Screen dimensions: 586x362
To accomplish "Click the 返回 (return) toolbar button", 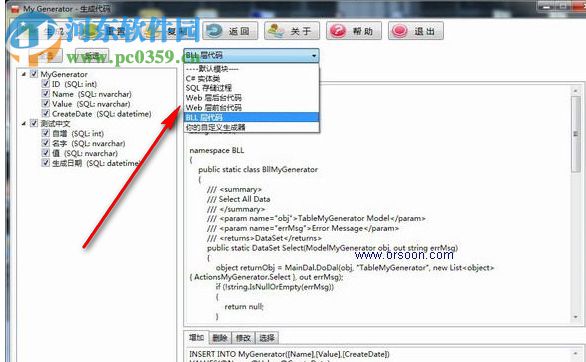I will pyautogui.click(x=230, y=31).
